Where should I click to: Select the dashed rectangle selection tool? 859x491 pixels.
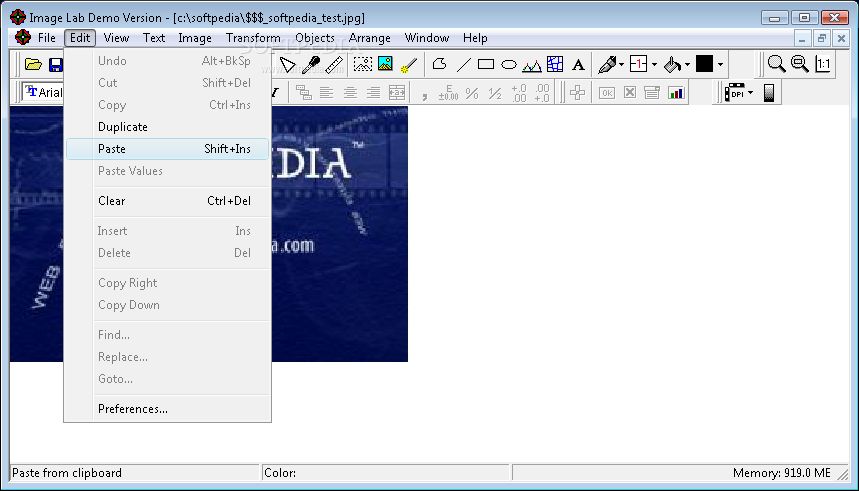pos(363,64)
